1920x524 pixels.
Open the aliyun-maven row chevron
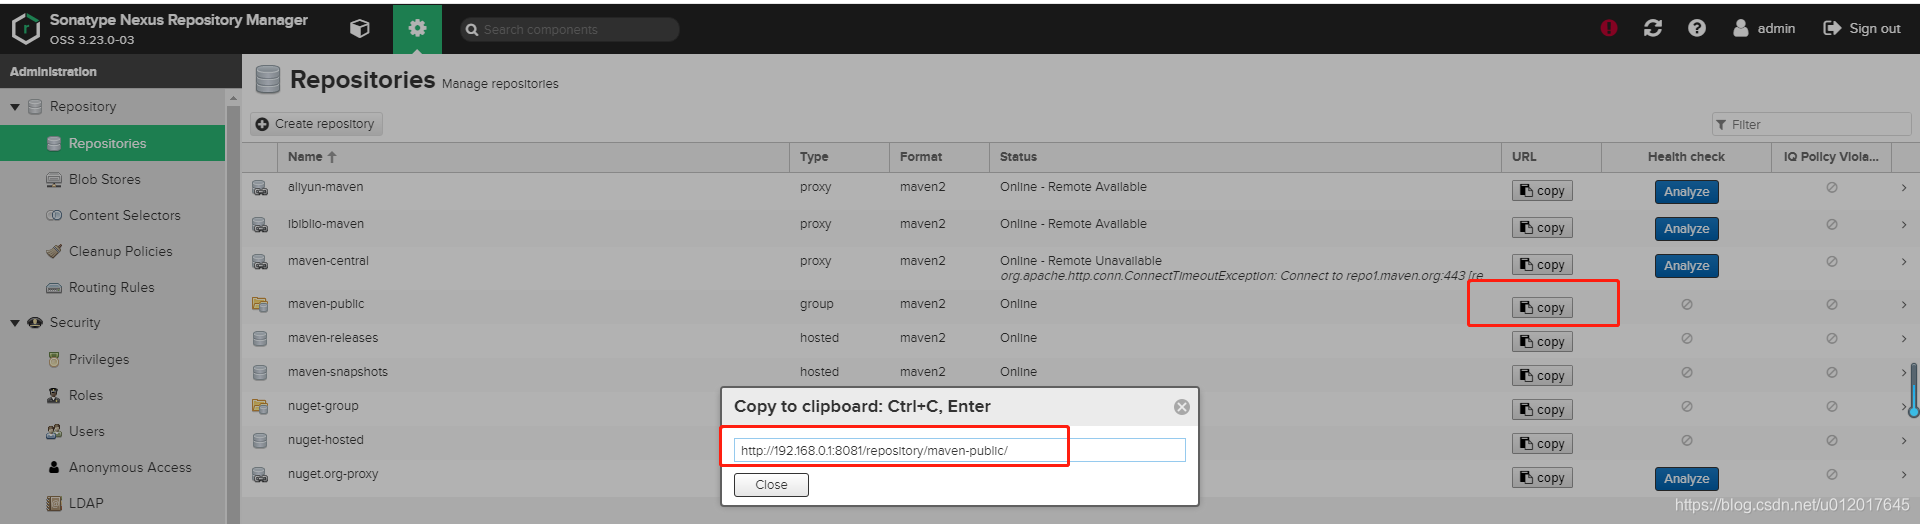coord(1904,188)
